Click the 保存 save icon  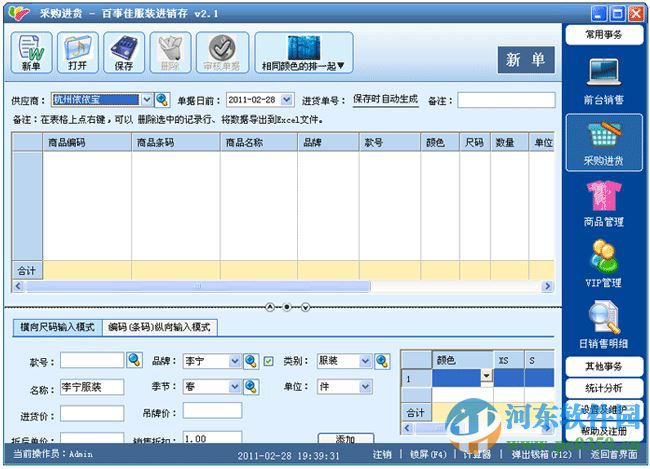[x=124, y=53]
